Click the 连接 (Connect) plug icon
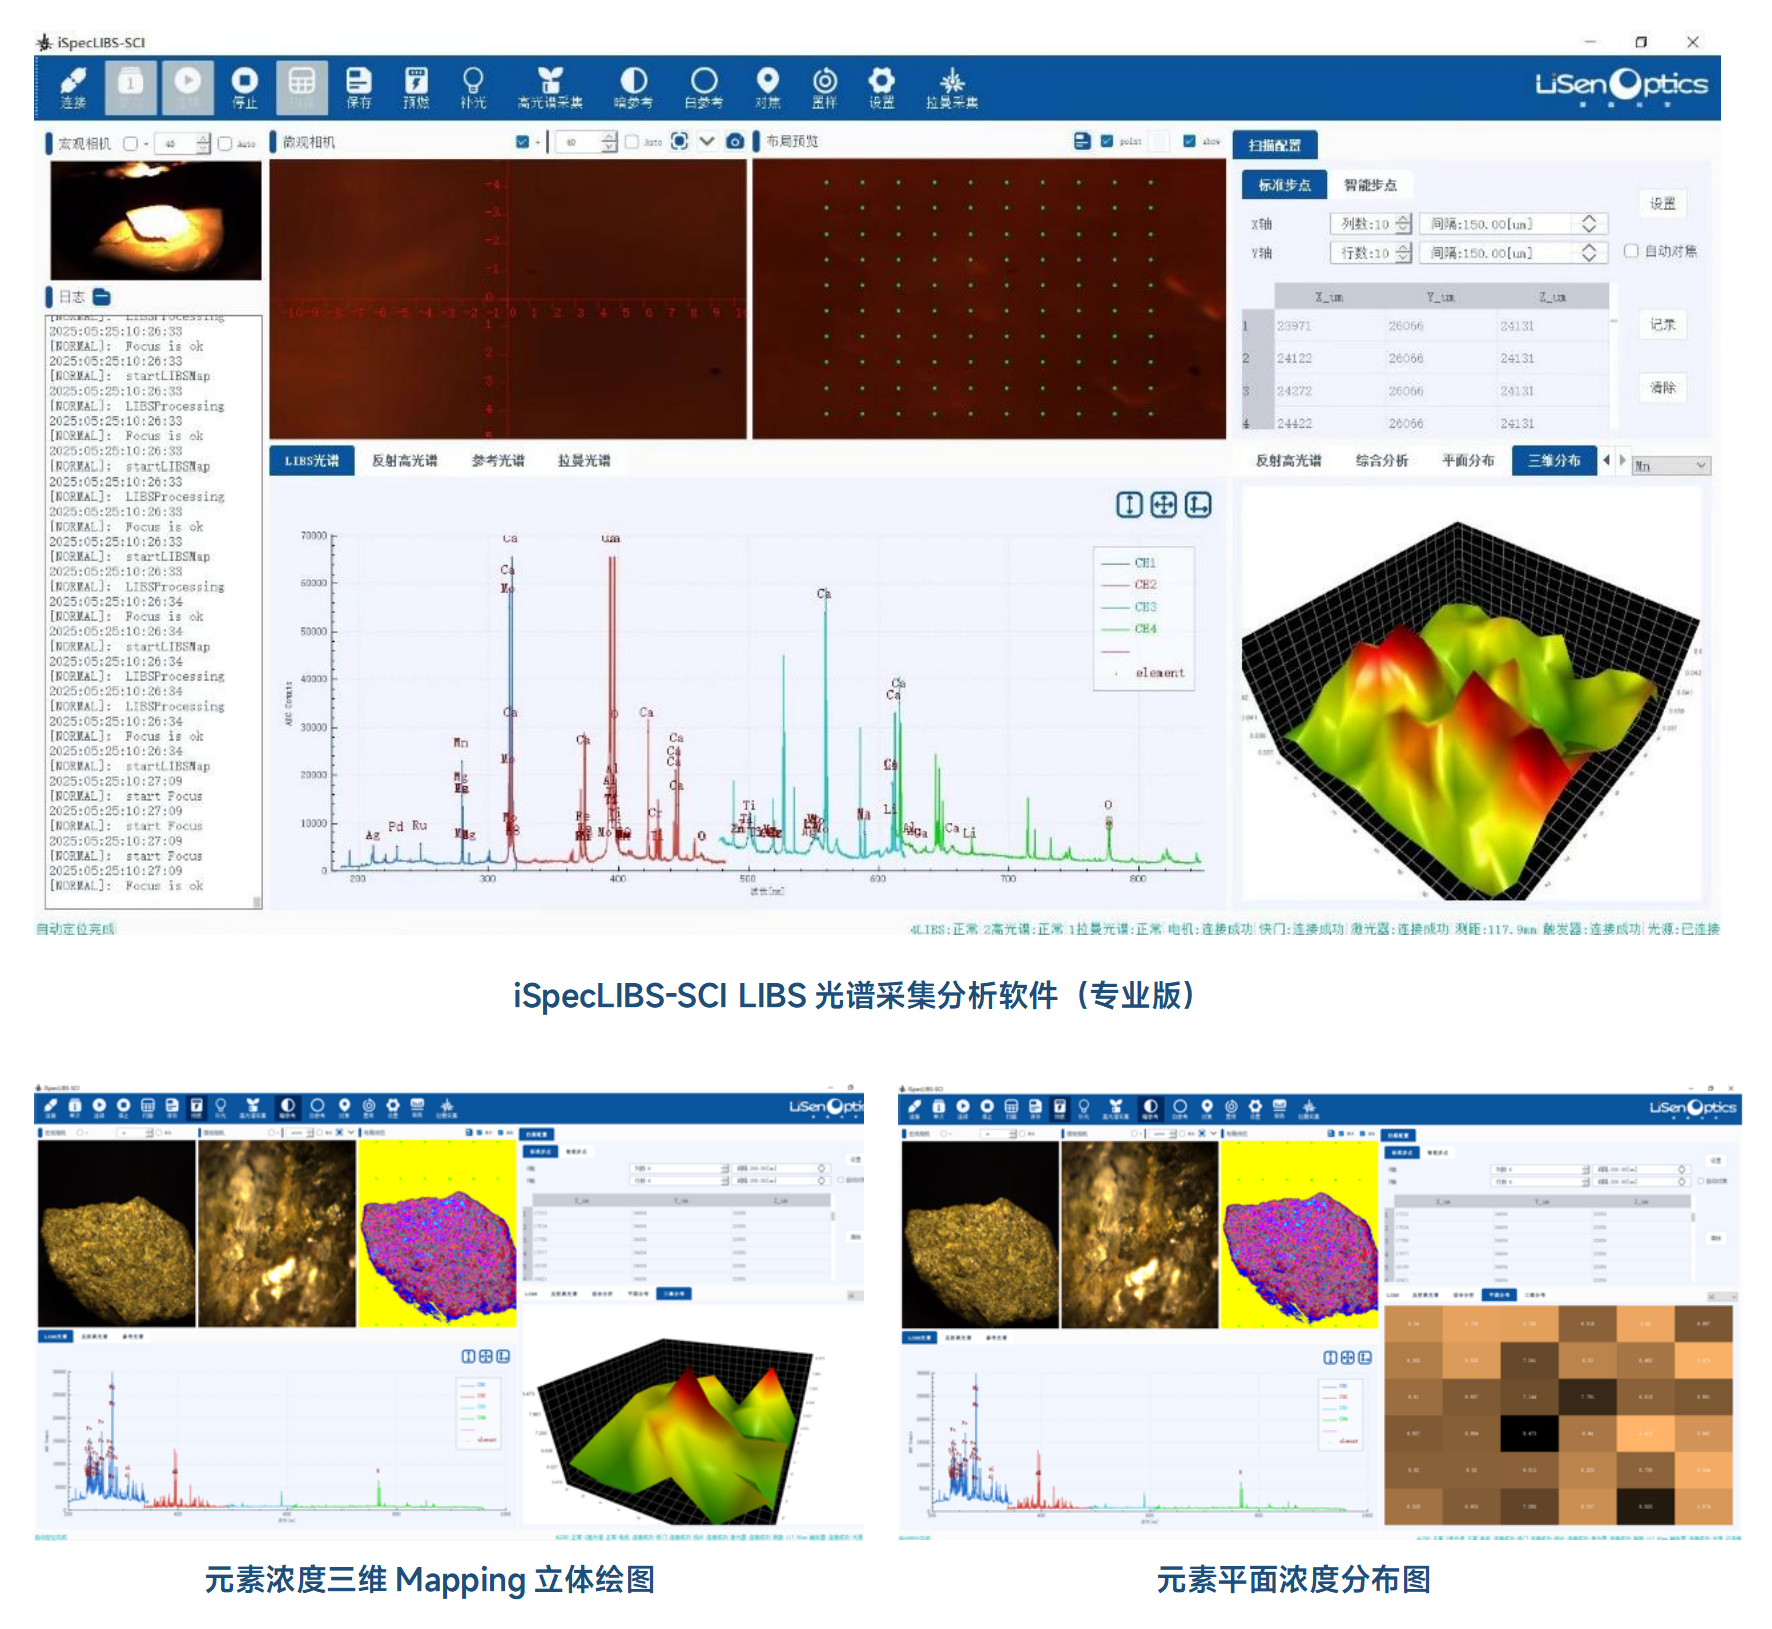 coord(73,86)
